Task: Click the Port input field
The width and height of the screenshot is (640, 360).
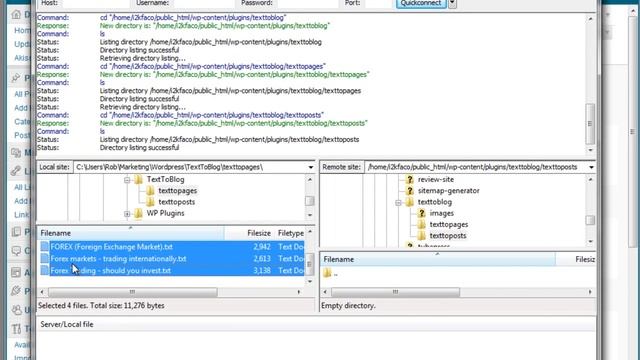Action: [x=378, y=3]
